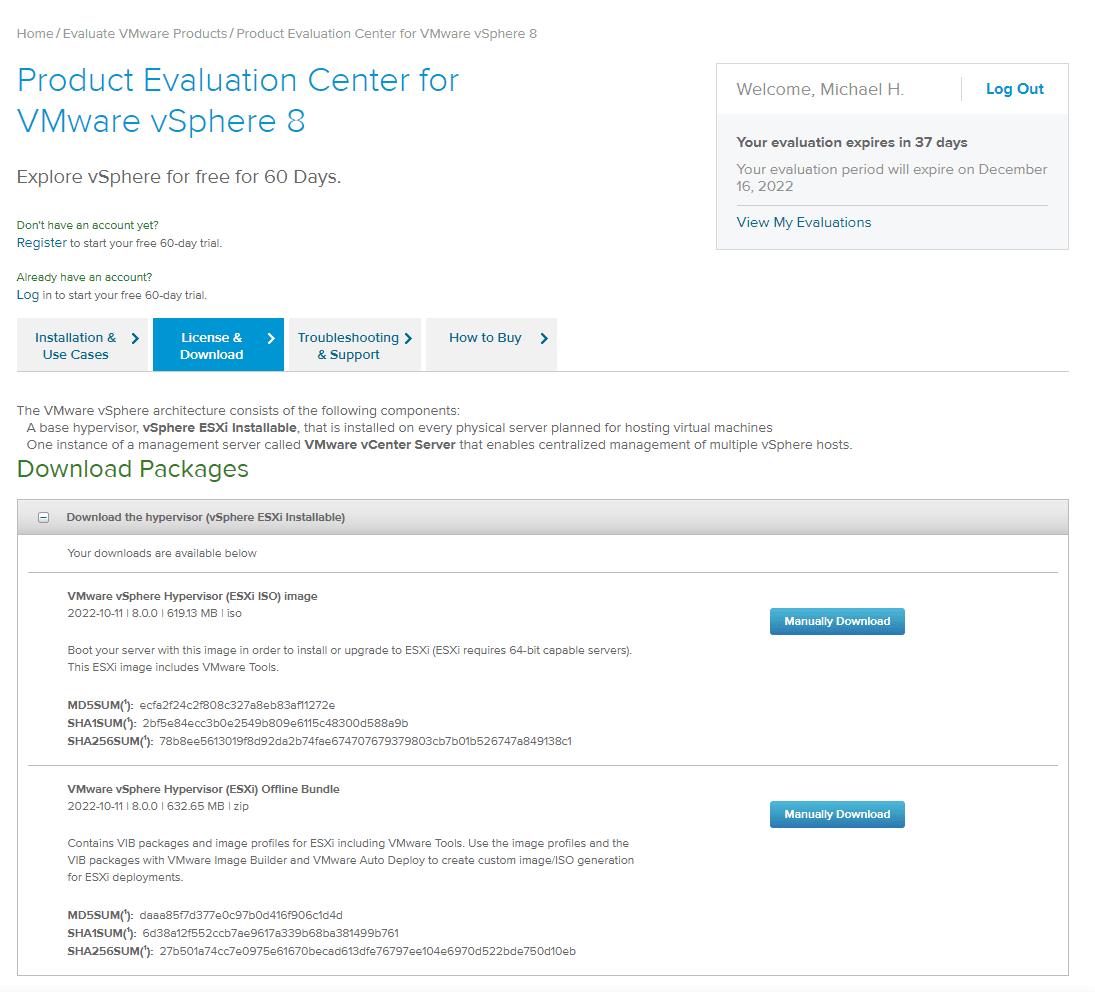Viewport: 1095px width, 992px height.
Task: Open the How to Buy tab
Action: 491,345
